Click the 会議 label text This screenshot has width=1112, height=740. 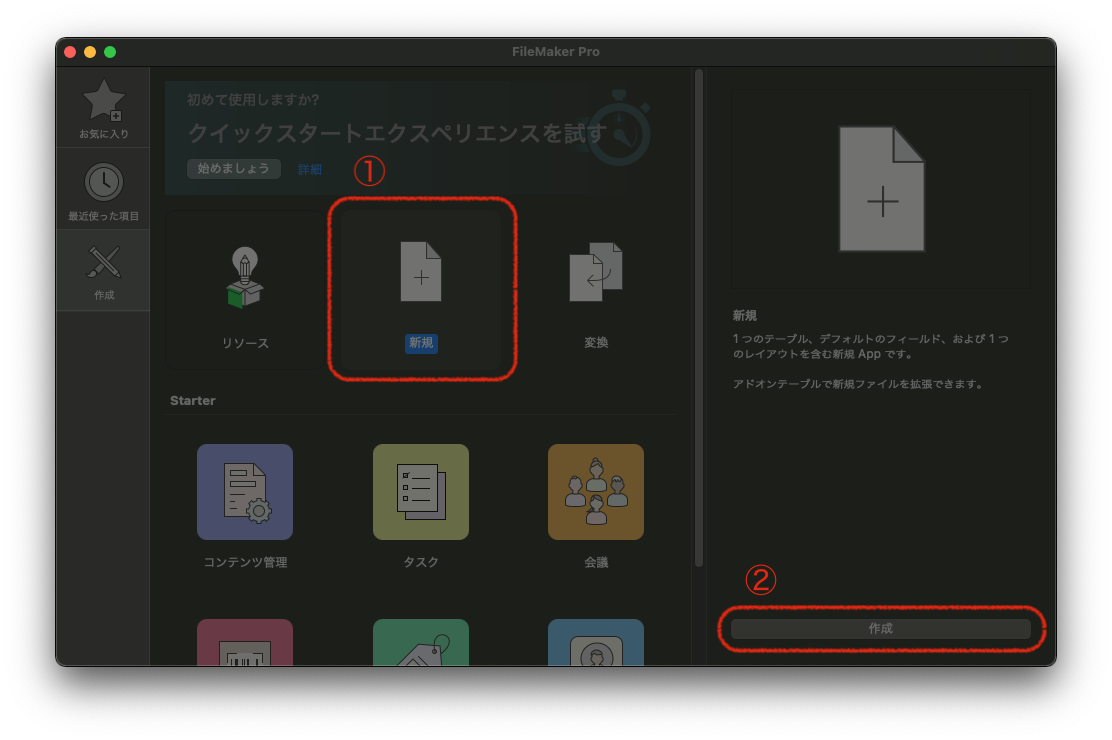pos(596,563)
